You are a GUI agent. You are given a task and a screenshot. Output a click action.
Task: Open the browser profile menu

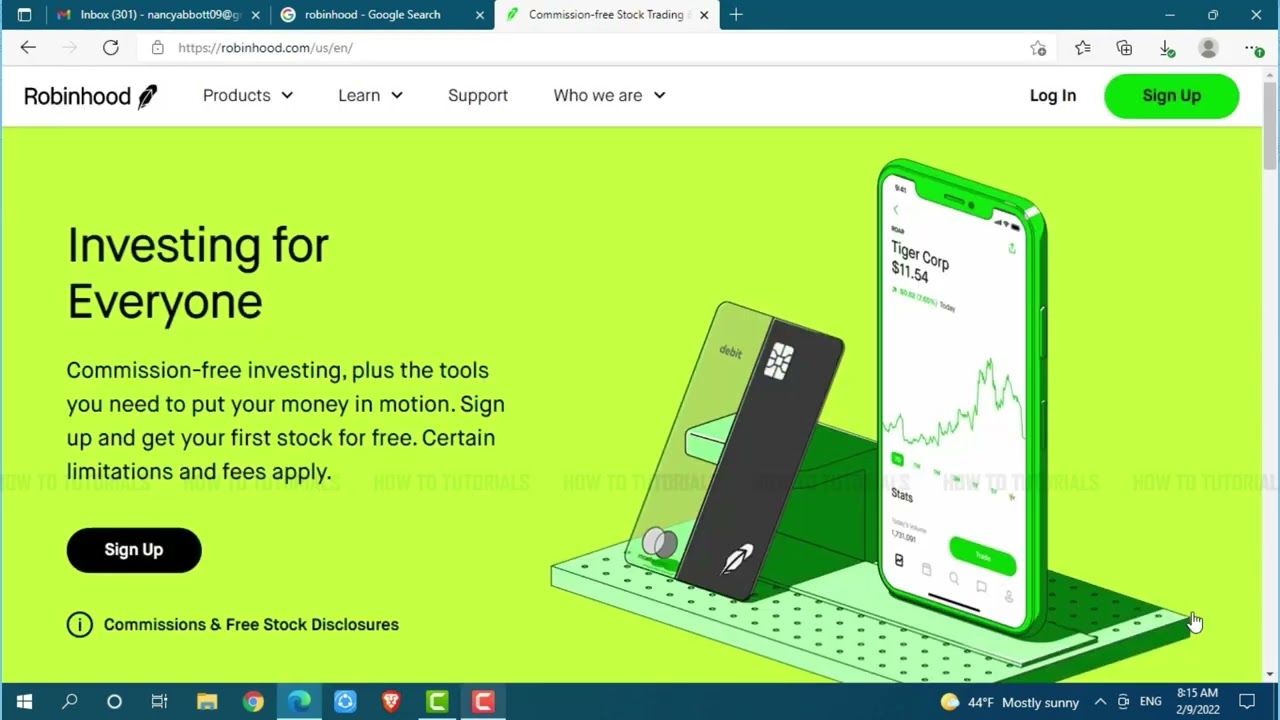(1208, 47)
